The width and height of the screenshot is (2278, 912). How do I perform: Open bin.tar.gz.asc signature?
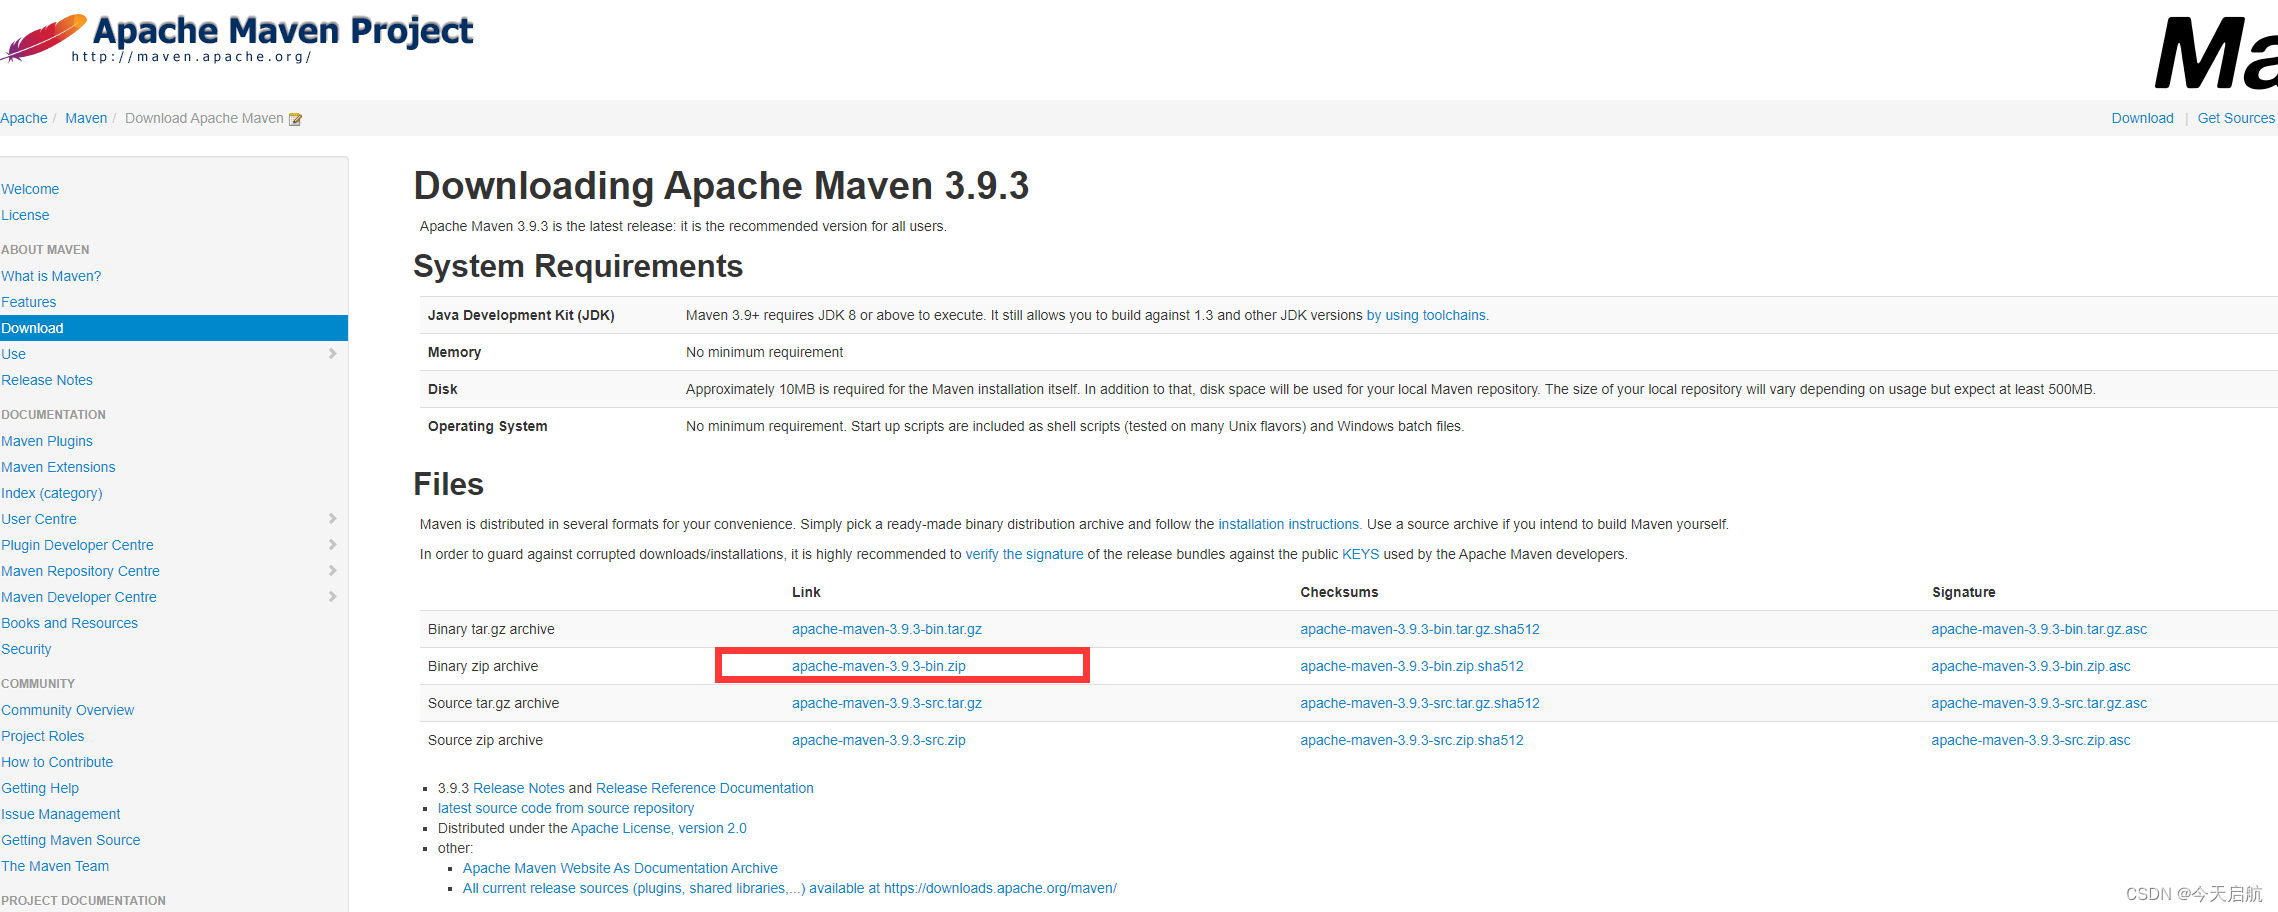2039,629
